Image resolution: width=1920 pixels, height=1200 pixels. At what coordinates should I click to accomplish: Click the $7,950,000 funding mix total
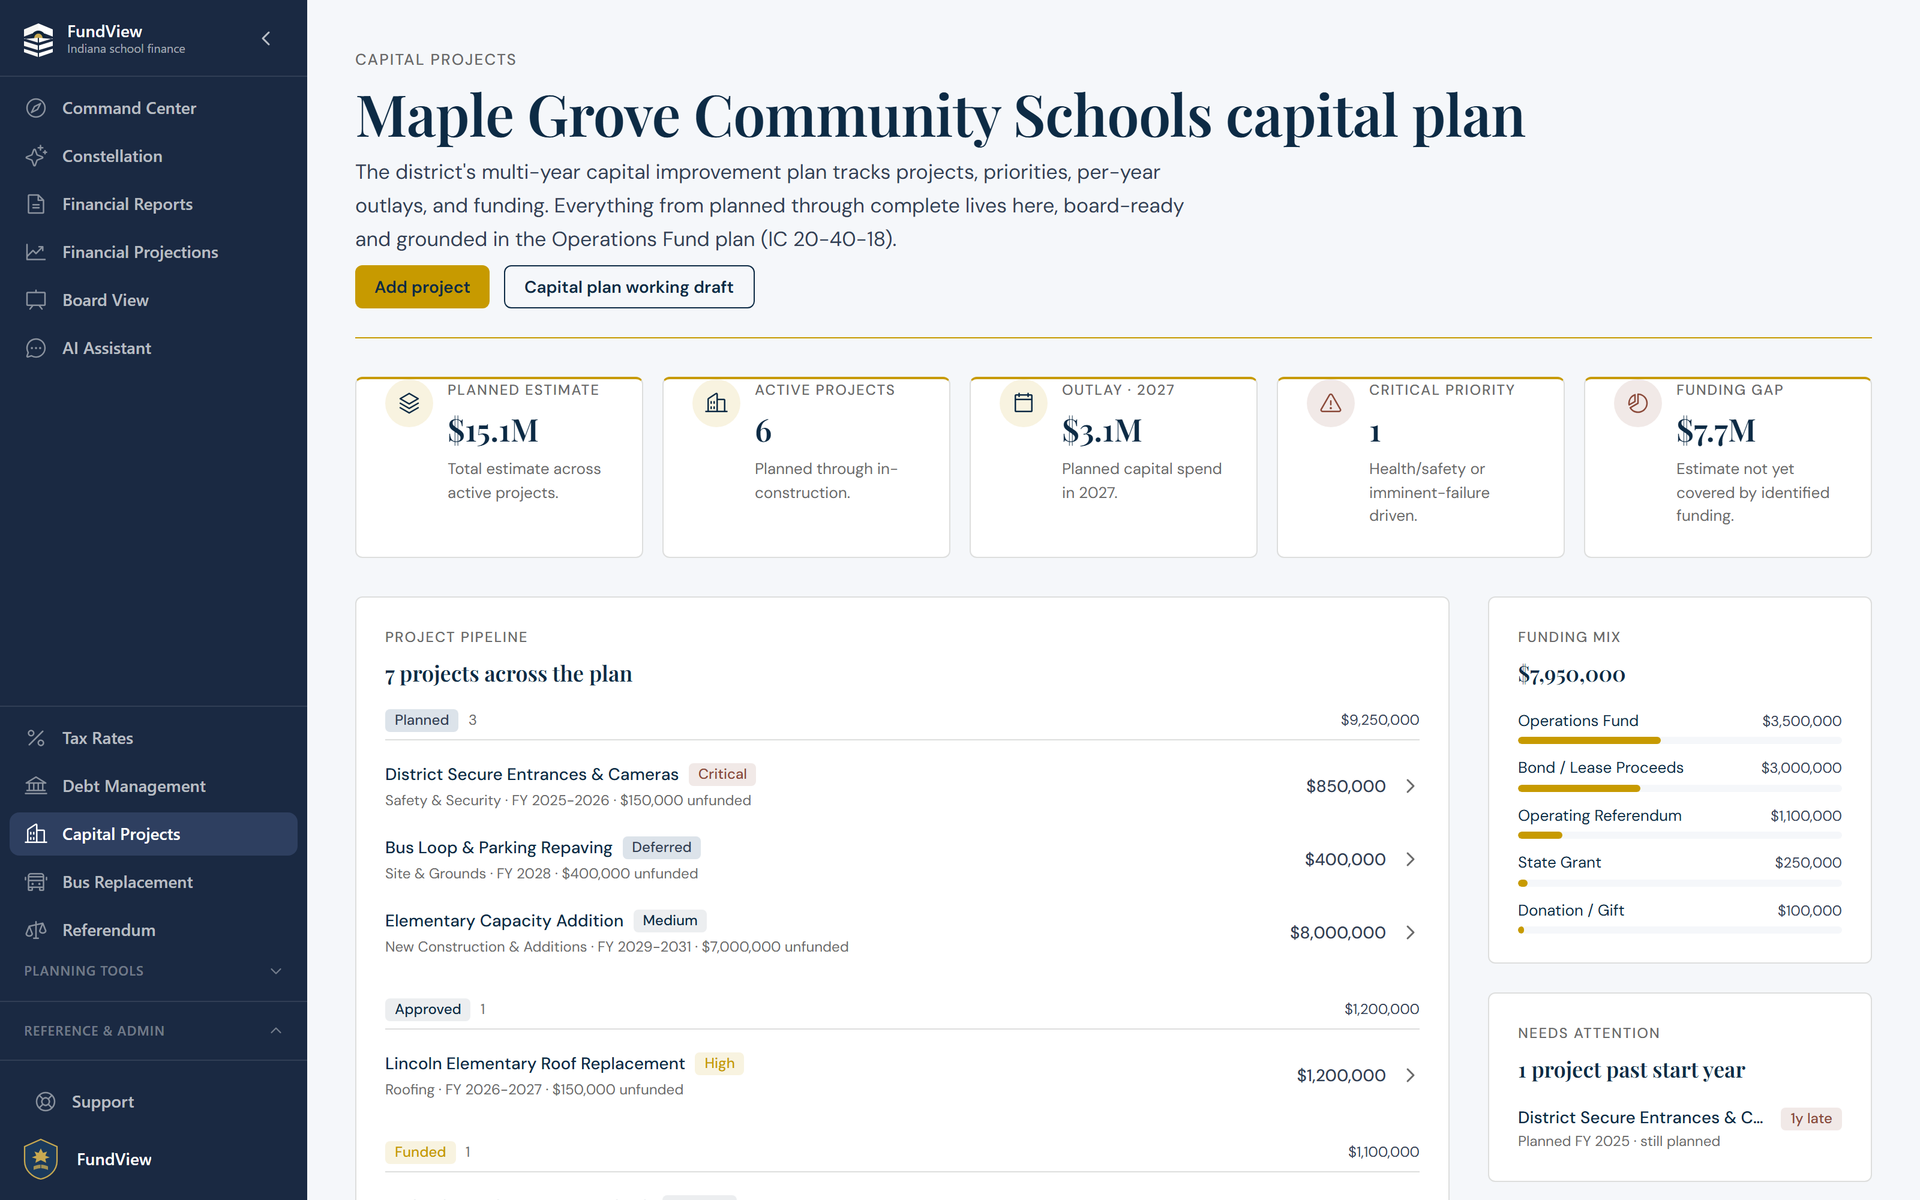coord(1571,674)
